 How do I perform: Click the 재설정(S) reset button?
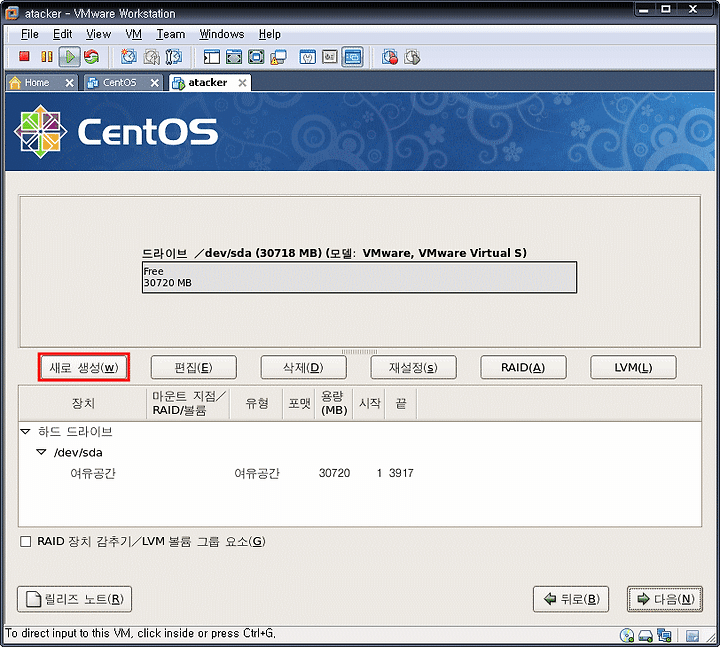(x=413, y=367)
